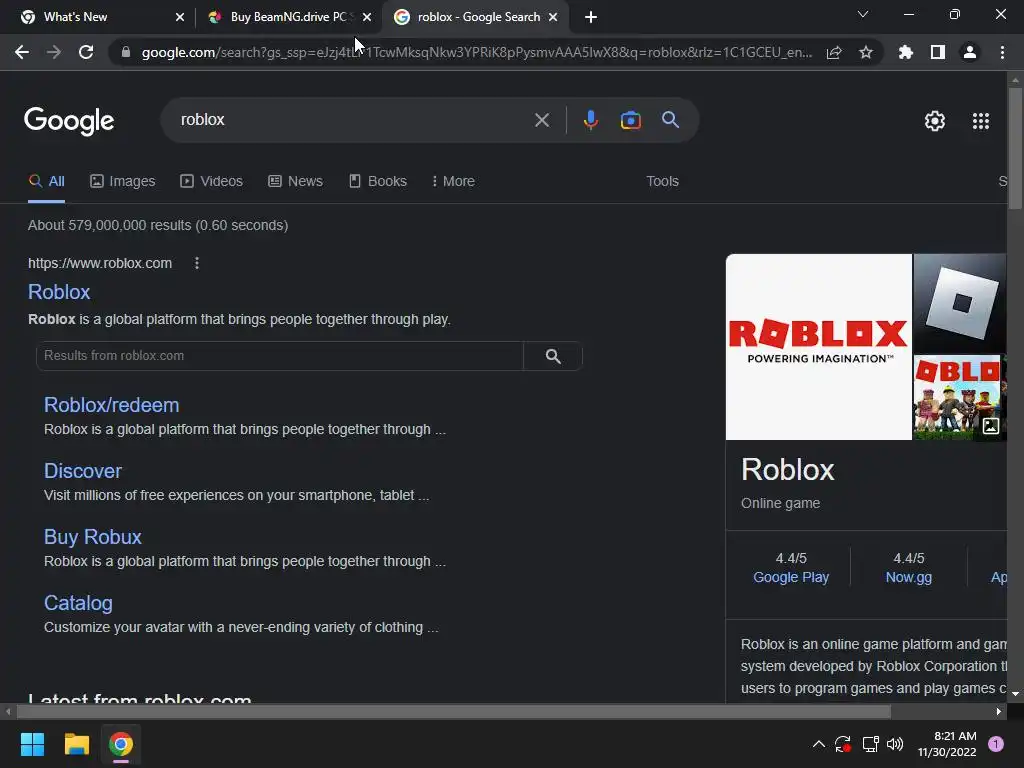Close the What's New tab

180,17
